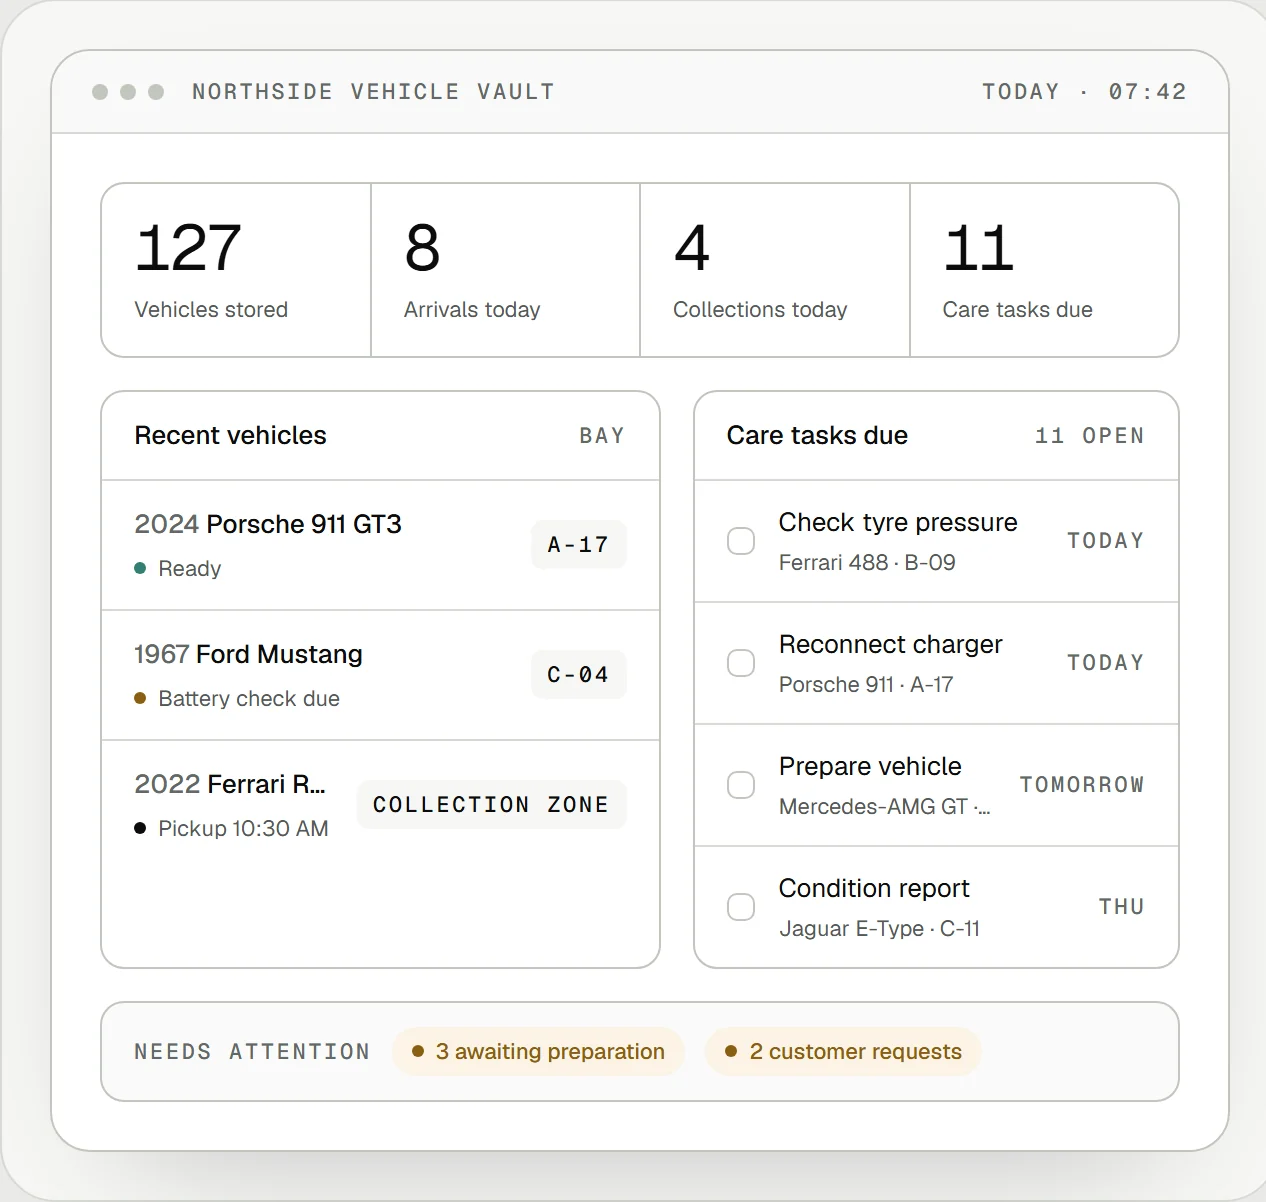Viewport: 1266px width, 1202px height.
Task: Click the C-04 bay badge
Action: coord(579,675)
